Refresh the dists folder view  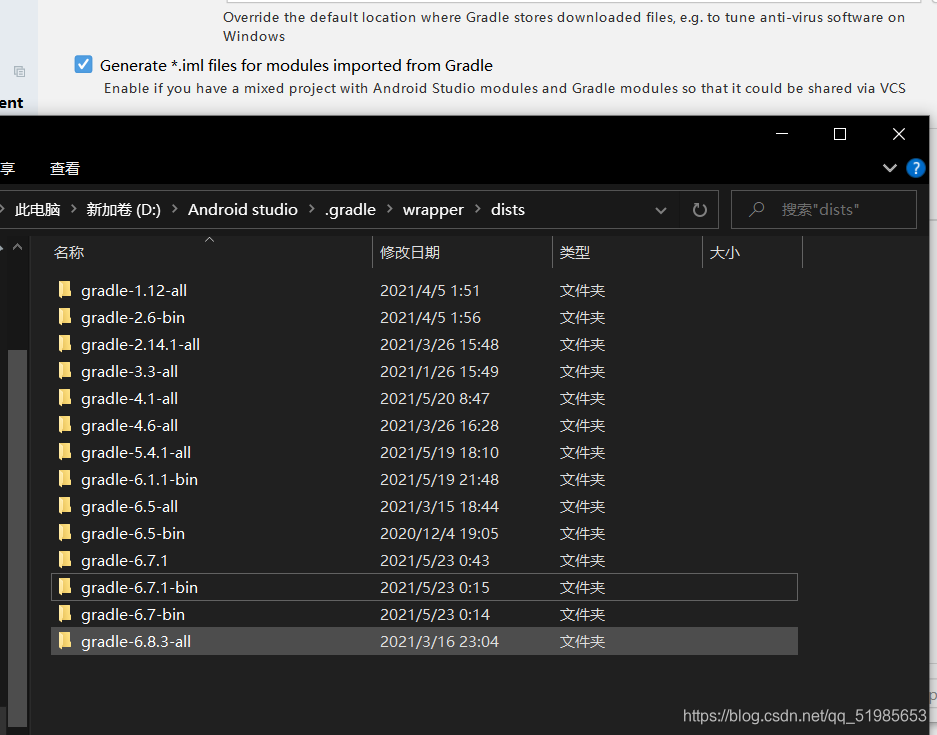coord(699,210)
